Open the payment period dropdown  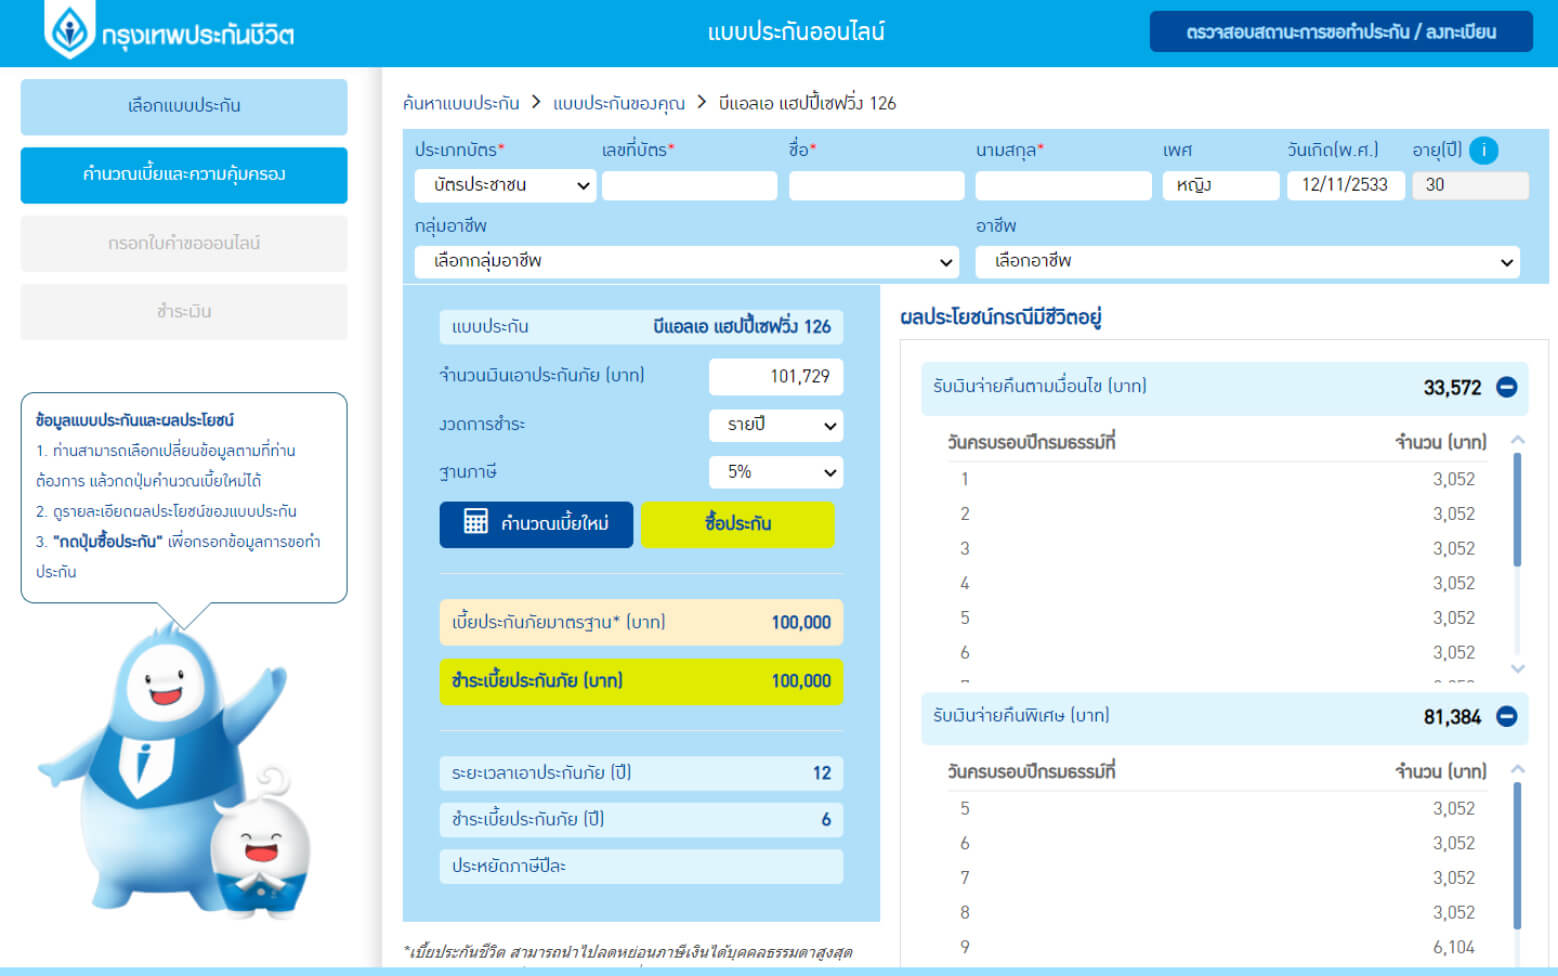pos(776,425)
